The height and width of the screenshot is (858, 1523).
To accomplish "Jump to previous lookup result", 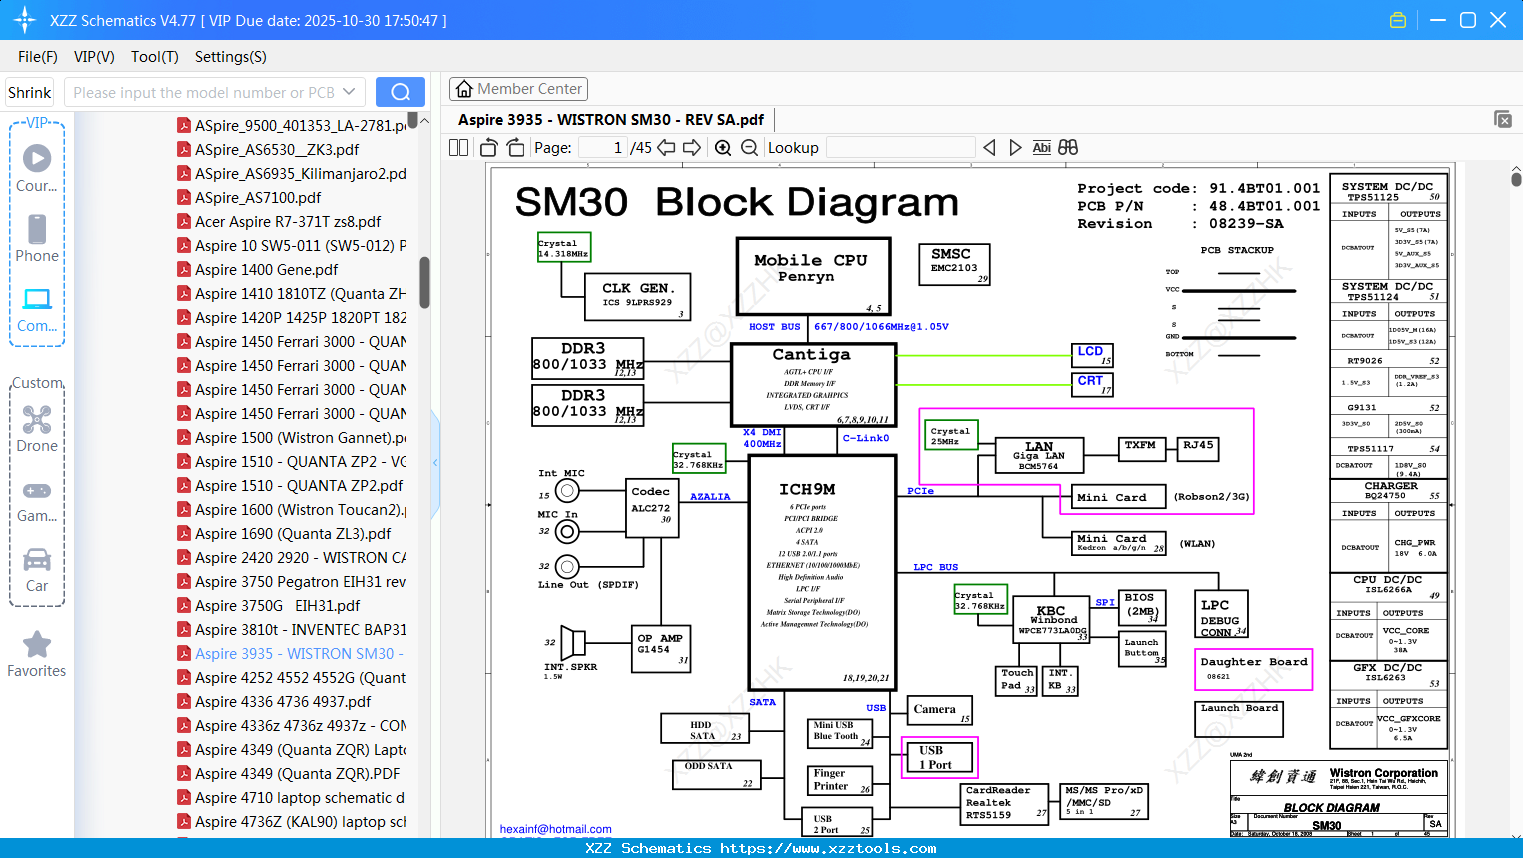I will click(x=989, y=147).
